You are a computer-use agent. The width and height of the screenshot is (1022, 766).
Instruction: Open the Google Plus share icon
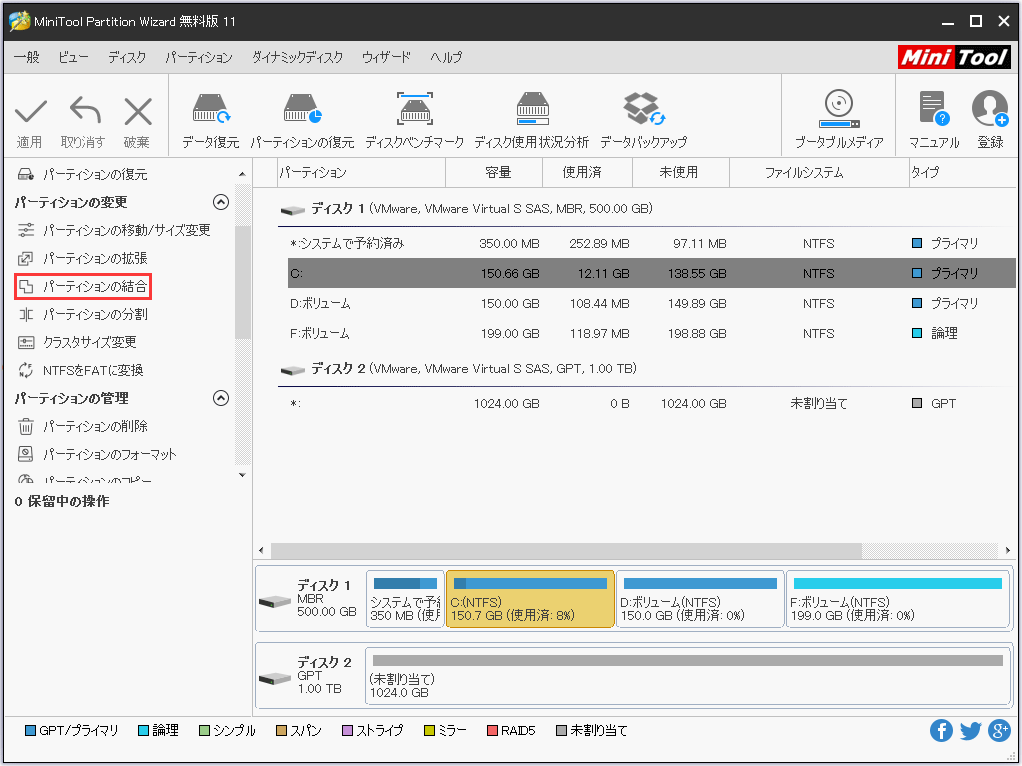coord(999,731)
